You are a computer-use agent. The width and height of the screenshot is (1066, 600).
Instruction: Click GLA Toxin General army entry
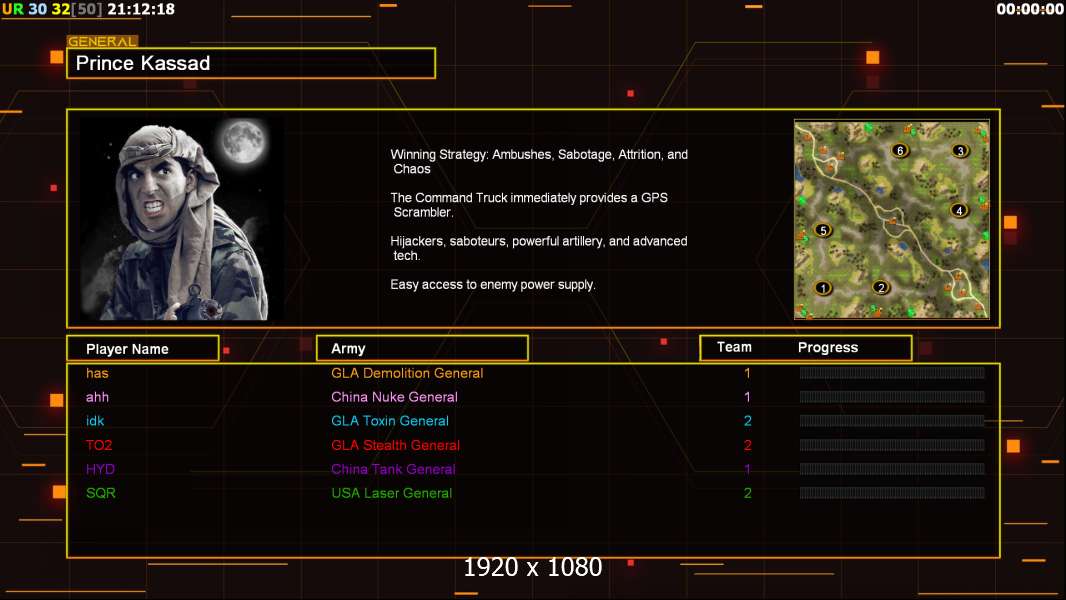[390, 421]
